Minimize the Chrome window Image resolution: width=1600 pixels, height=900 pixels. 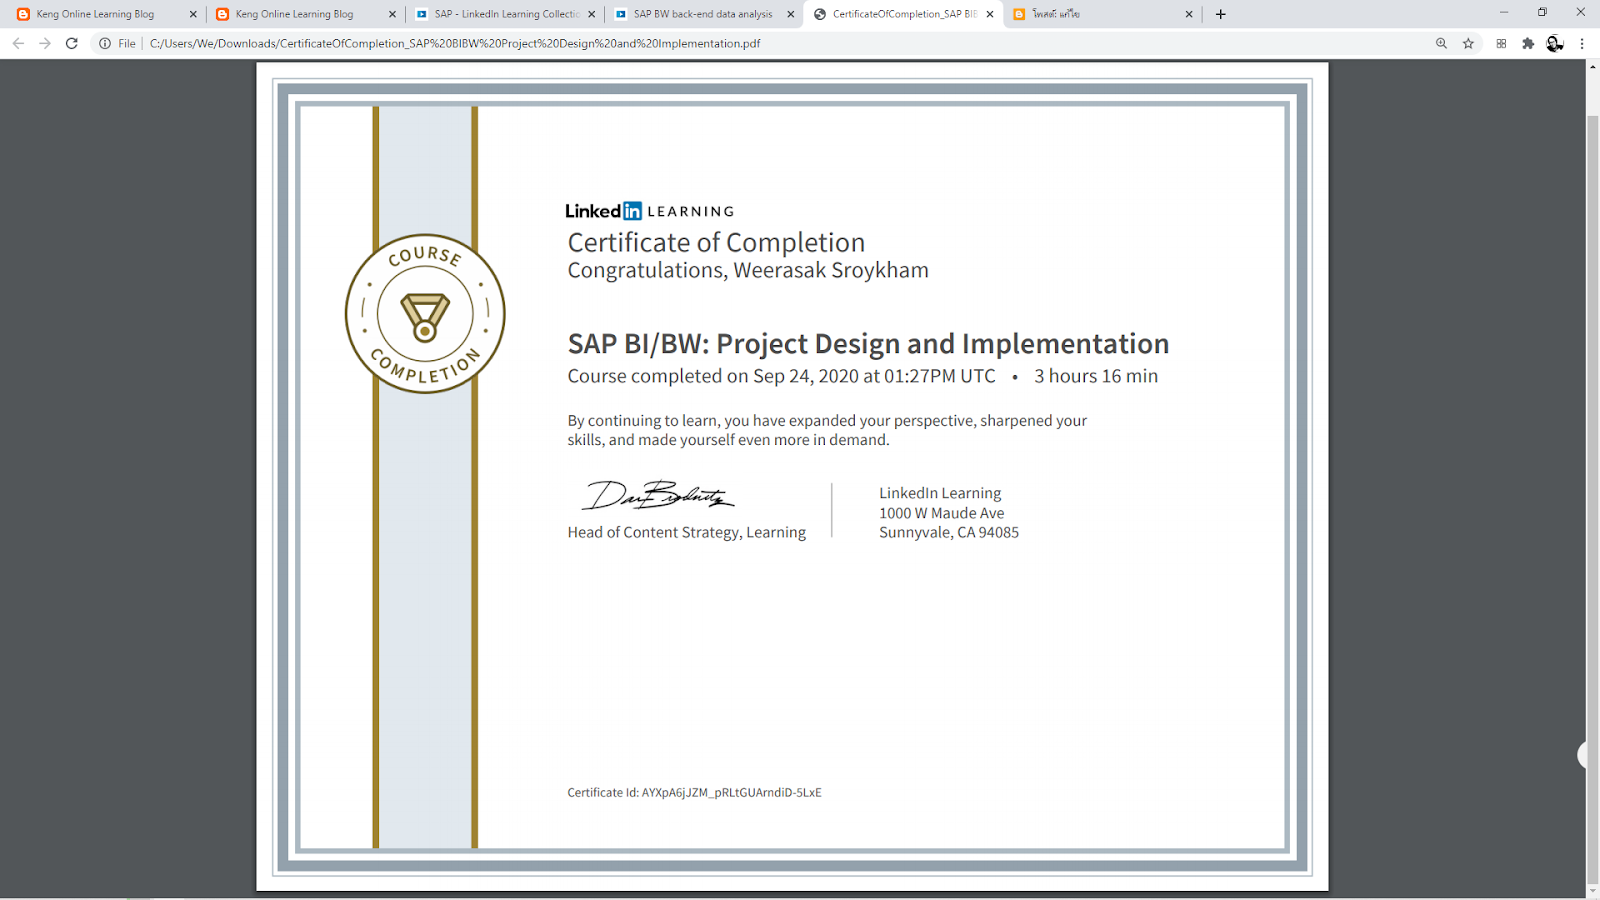[x=1503, y=13]
